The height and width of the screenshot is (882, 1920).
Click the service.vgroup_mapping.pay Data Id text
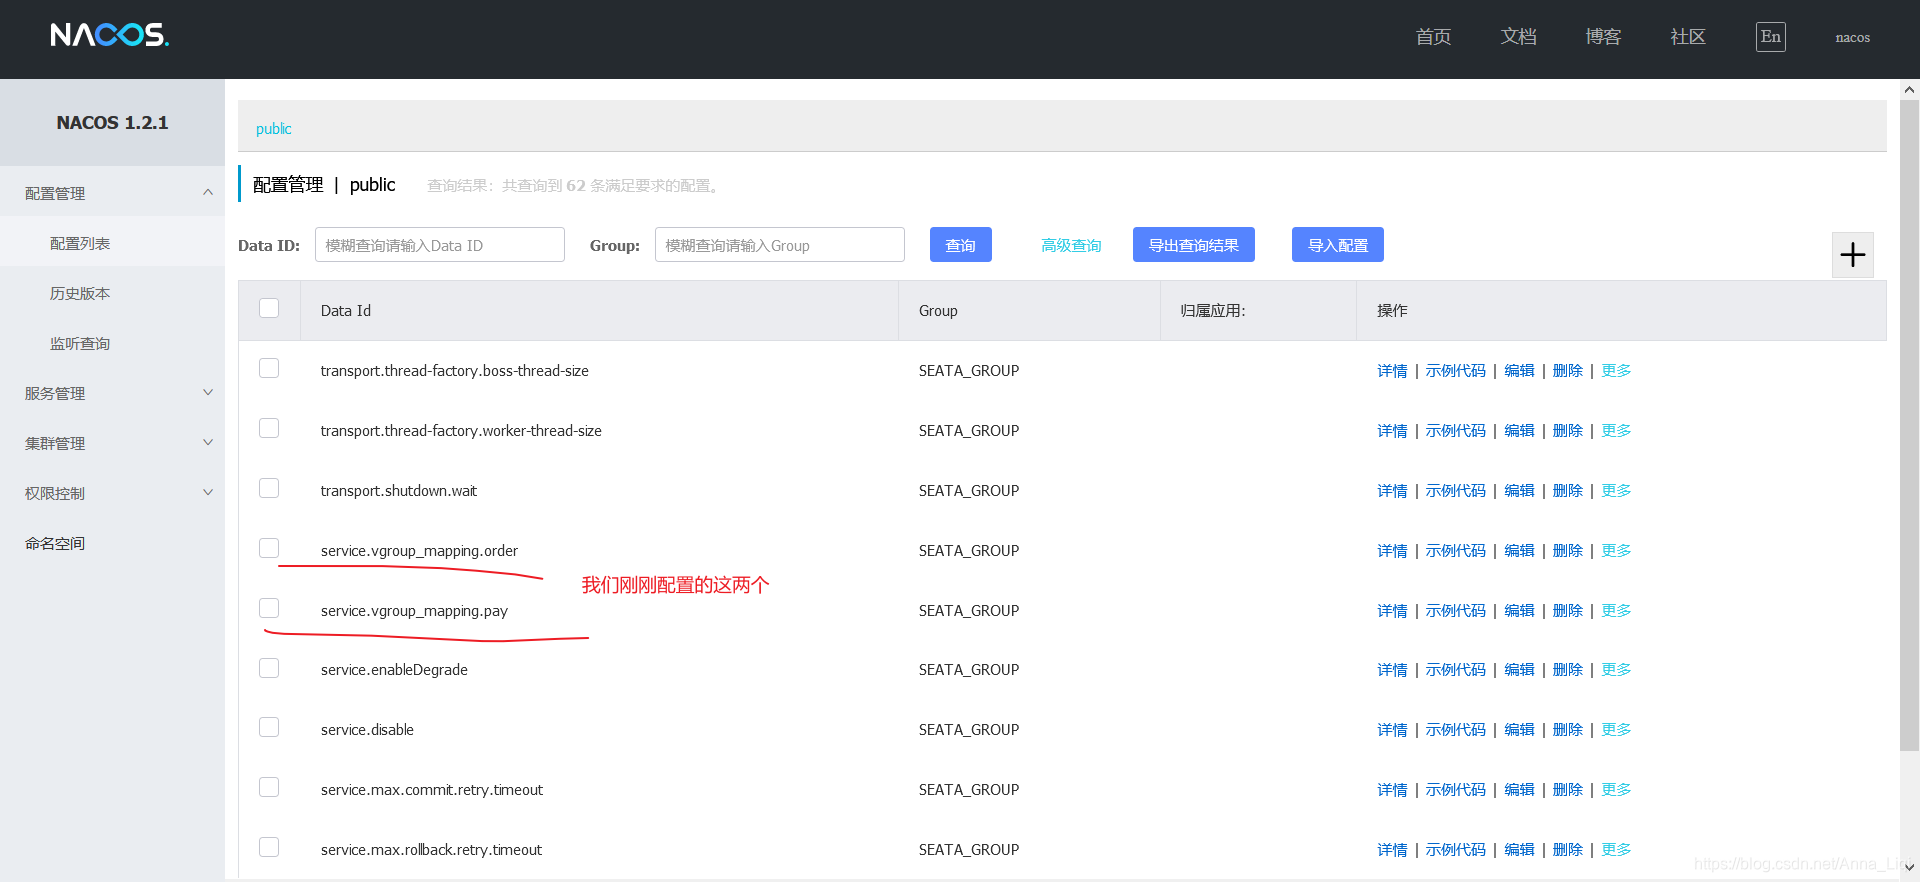tap(414, 611)
